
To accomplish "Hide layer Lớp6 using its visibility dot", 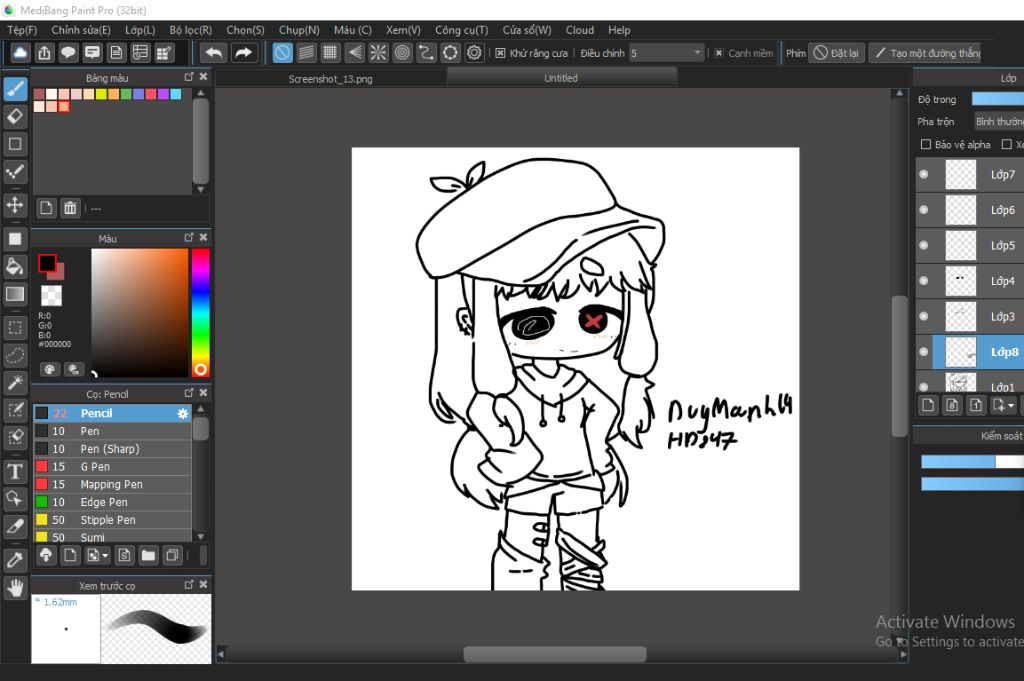I will pyautogui.click(x=923, y=210).
